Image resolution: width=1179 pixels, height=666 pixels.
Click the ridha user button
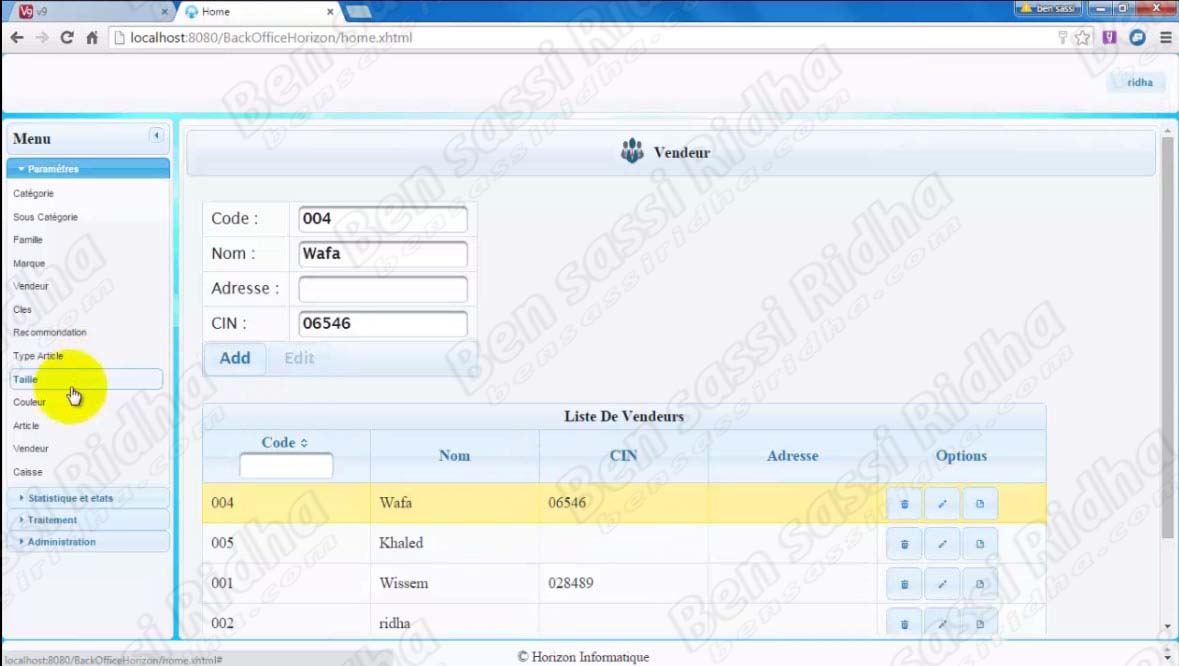point(1139,82)
